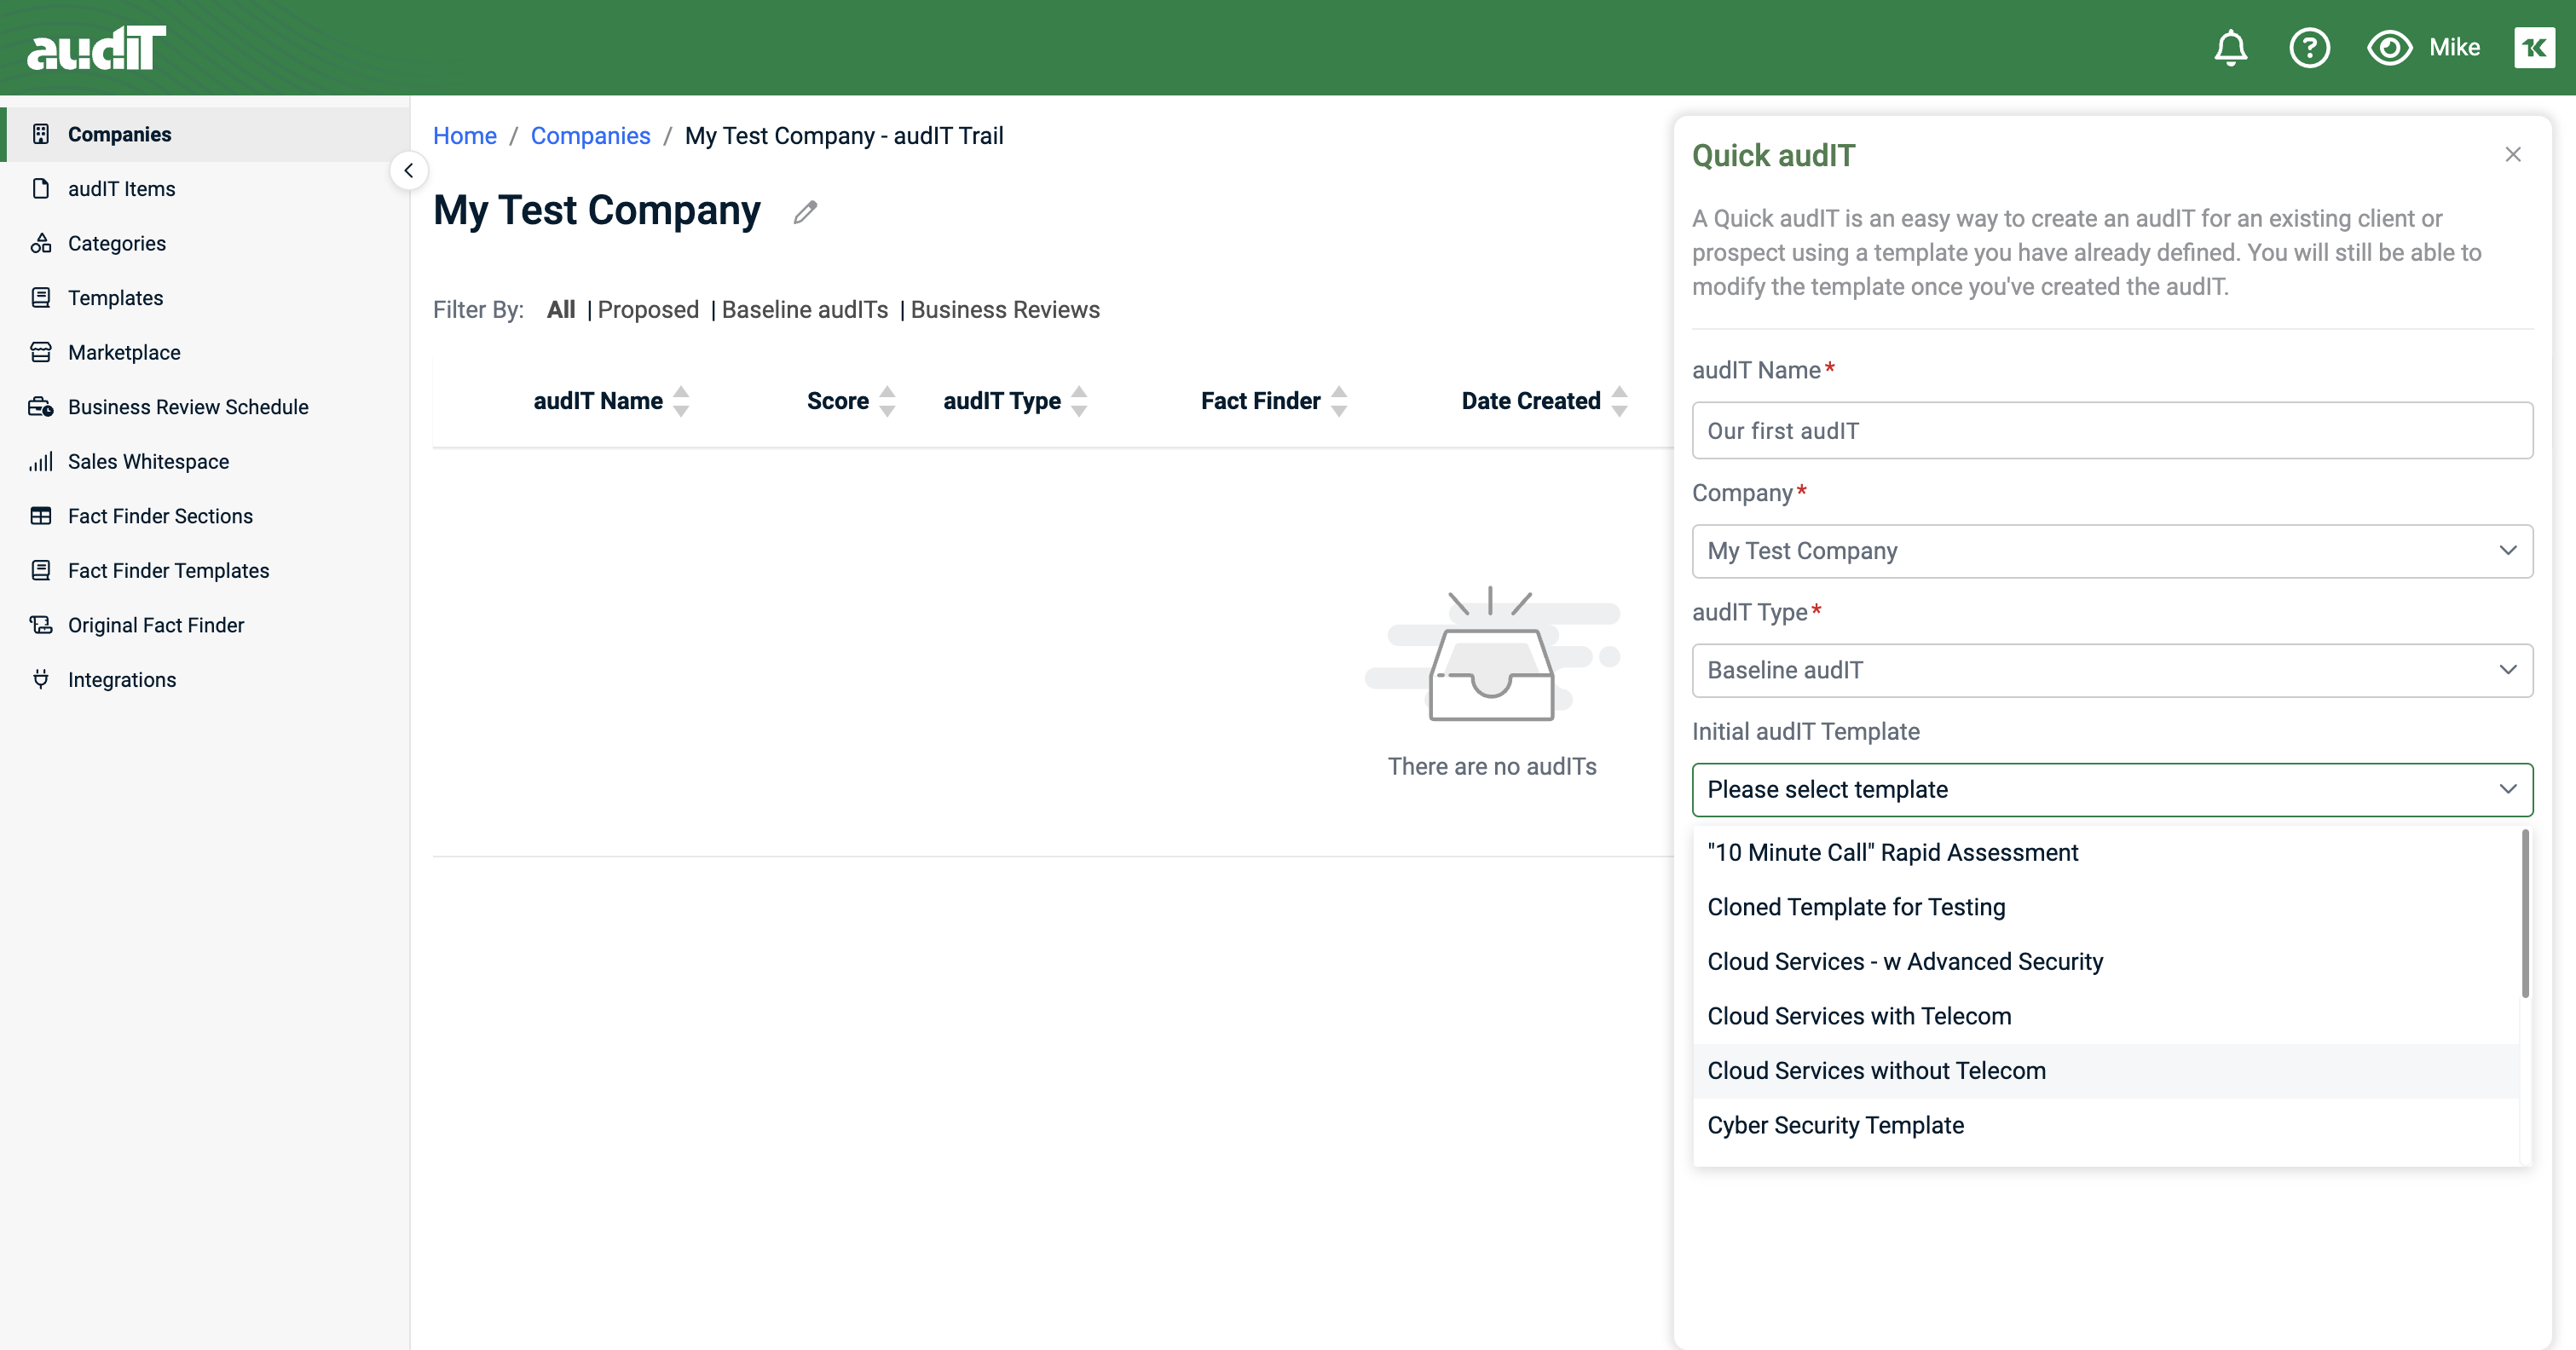The image size is (2576, 1350).
Task: Open the help question mark icon
Action: [x=2309, y=48]
